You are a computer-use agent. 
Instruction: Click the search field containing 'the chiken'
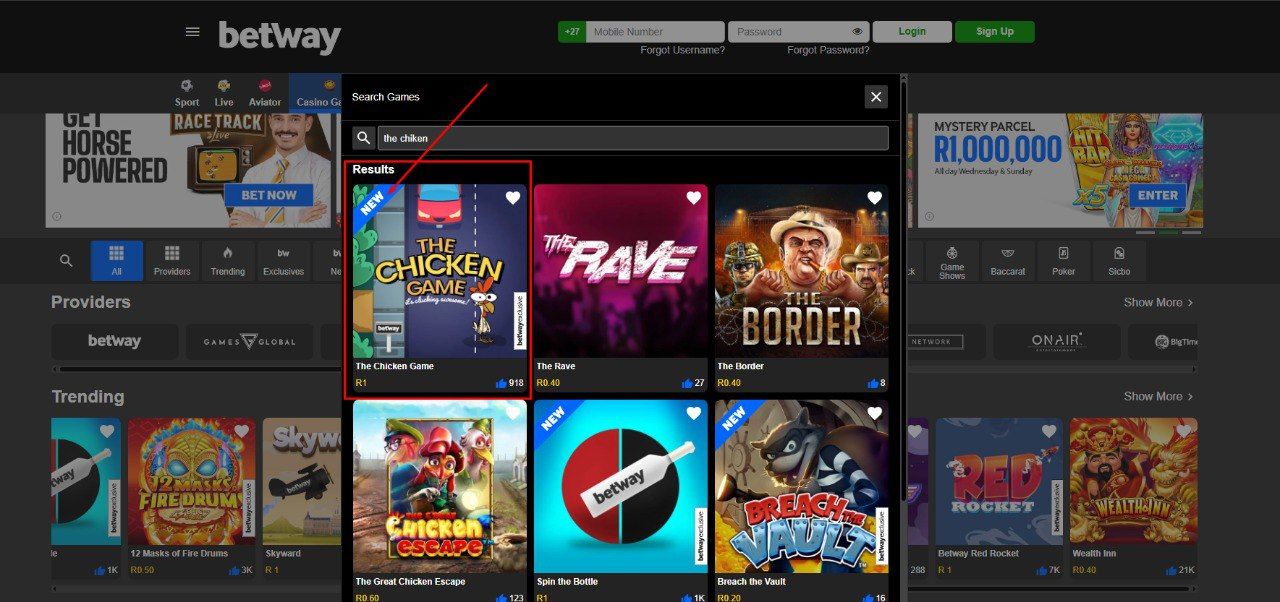tap(630, 137)
